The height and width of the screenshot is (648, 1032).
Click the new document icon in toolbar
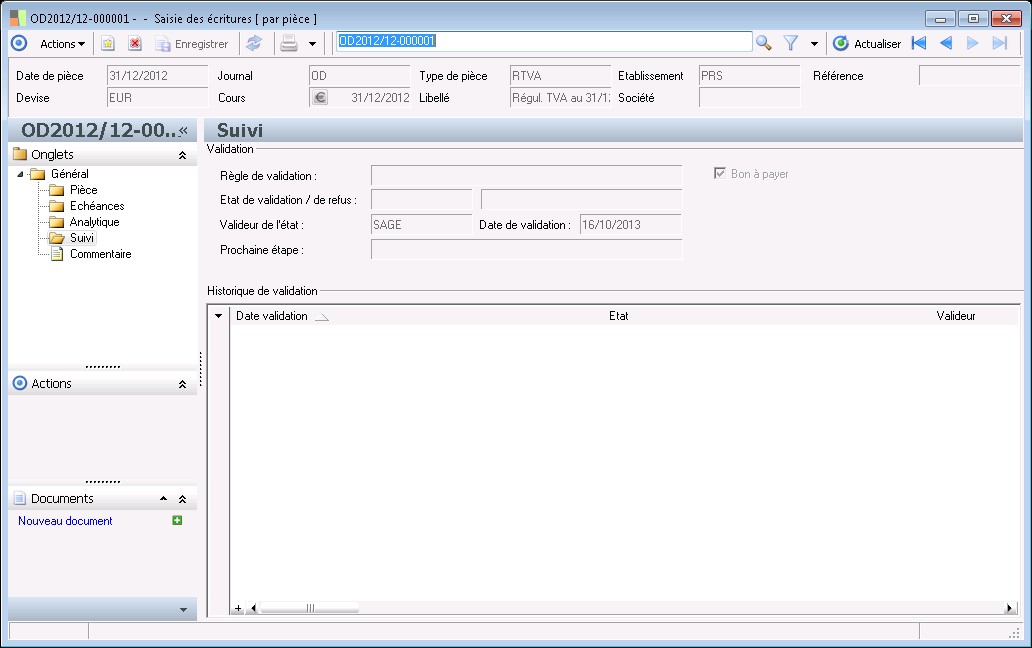coord(108,44)
